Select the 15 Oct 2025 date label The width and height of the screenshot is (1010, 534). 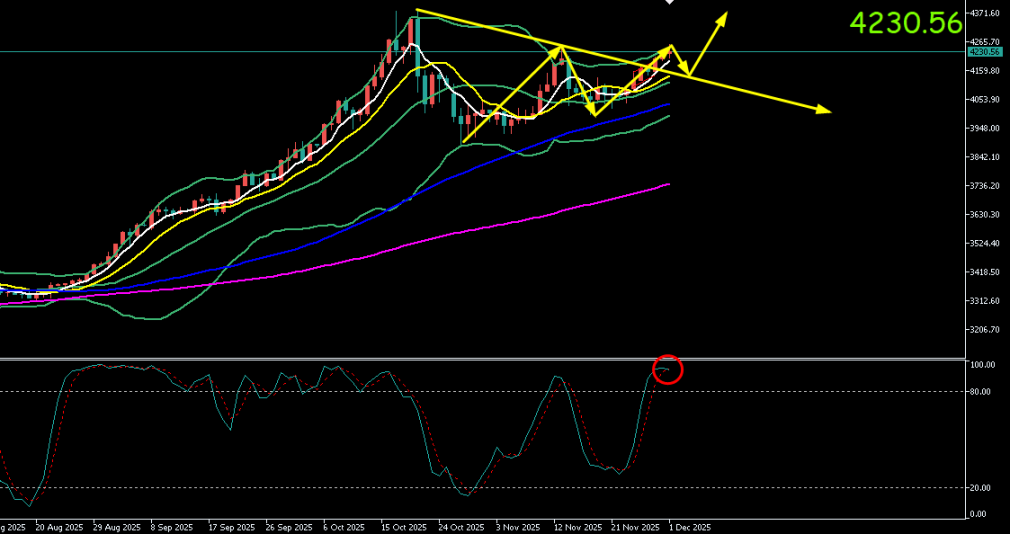403,526
